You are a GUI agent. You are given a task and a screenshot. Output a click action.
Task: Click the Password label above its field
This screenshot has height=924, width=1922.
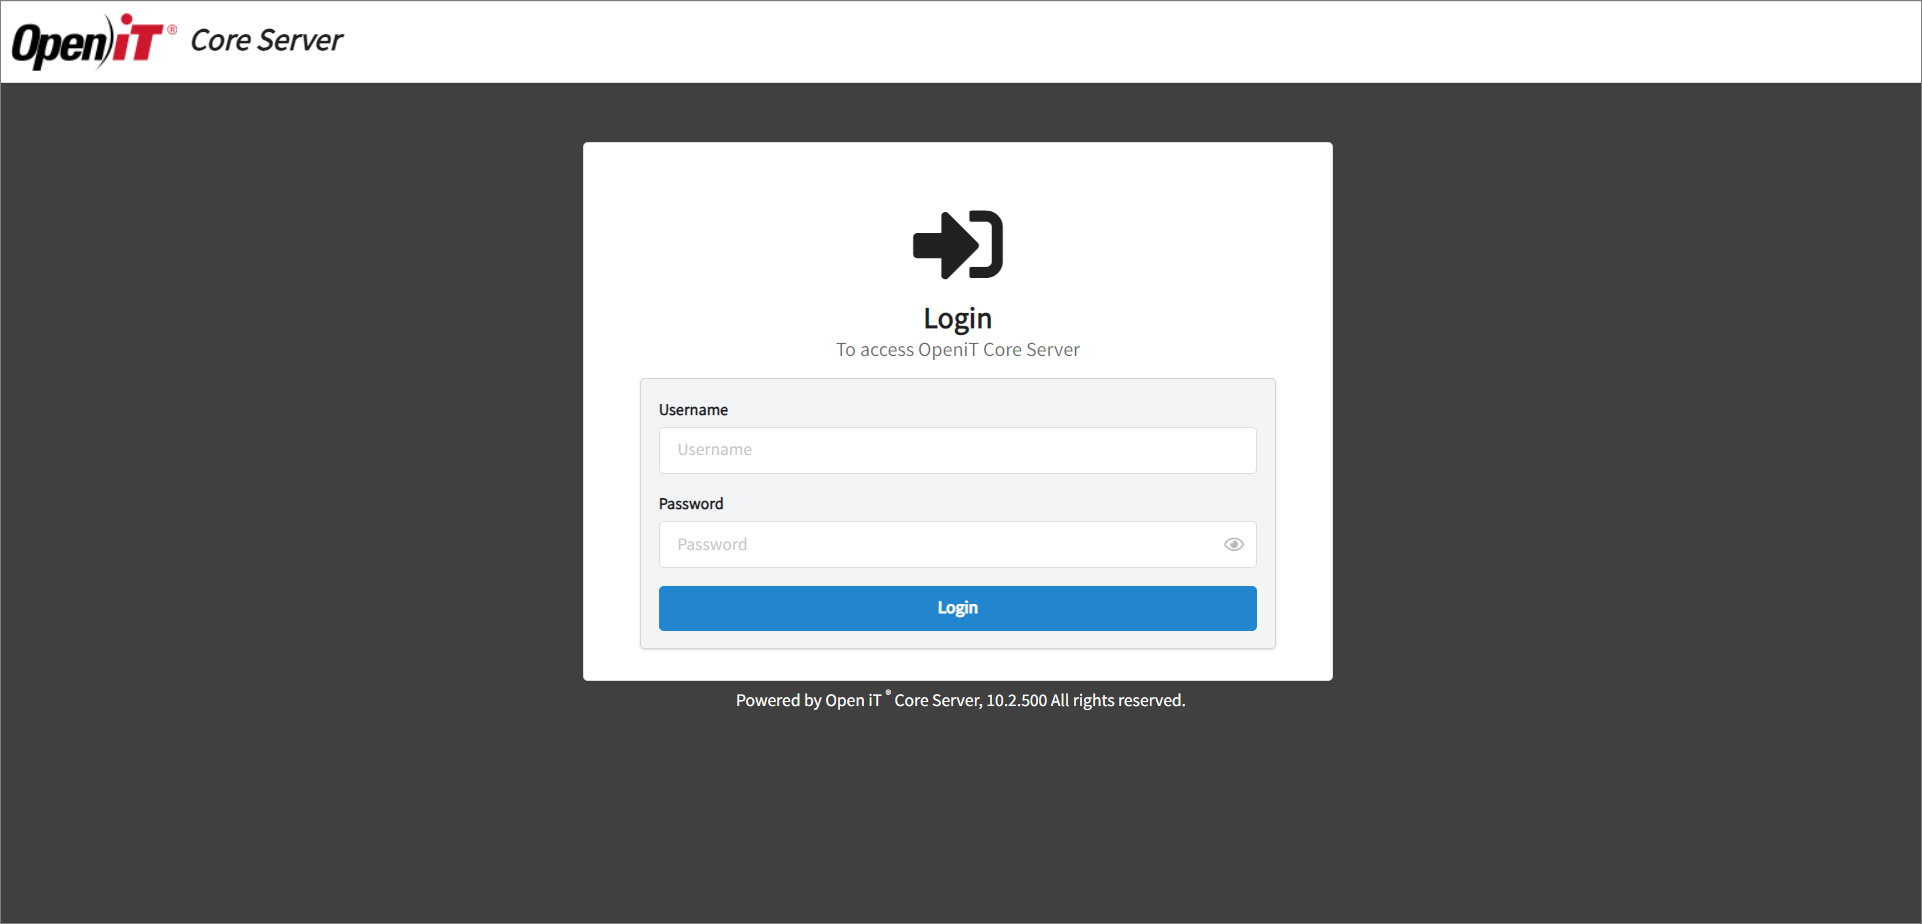pyautogui.click(x=691, y=503)
